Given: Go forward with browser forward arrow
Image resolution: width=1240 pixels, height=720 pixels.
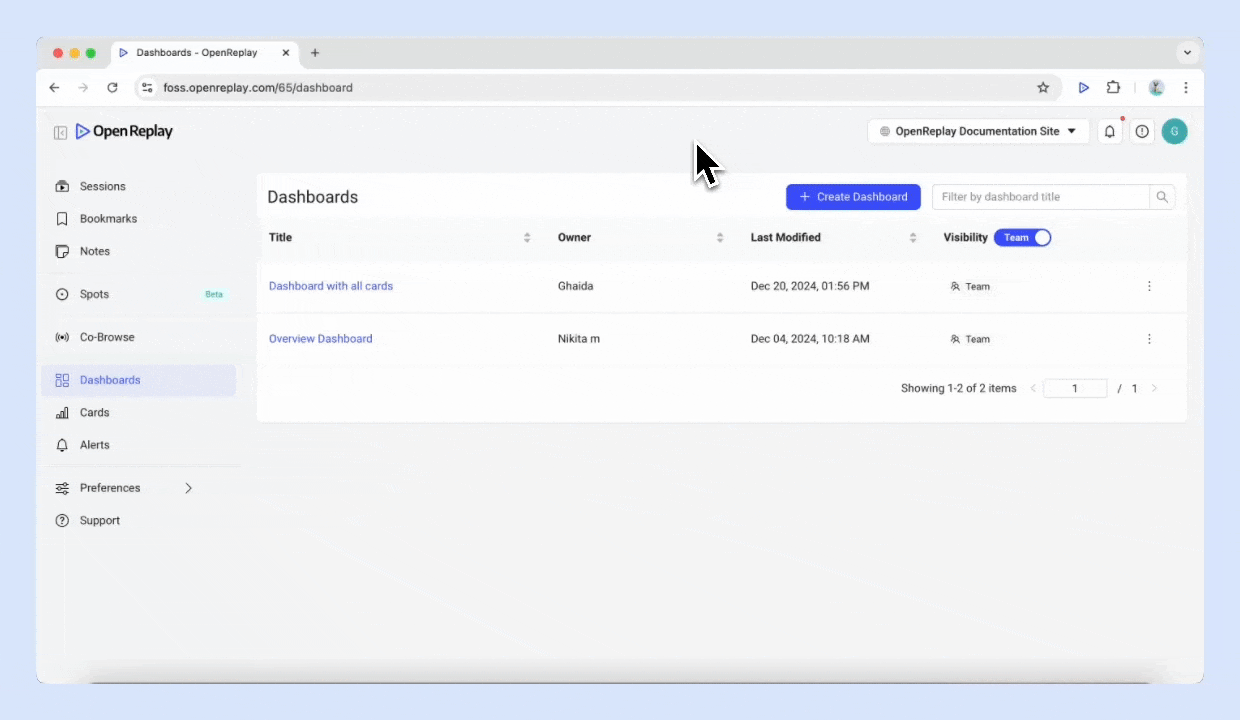Looking at the screenshot, I should [x=83, y=88].
